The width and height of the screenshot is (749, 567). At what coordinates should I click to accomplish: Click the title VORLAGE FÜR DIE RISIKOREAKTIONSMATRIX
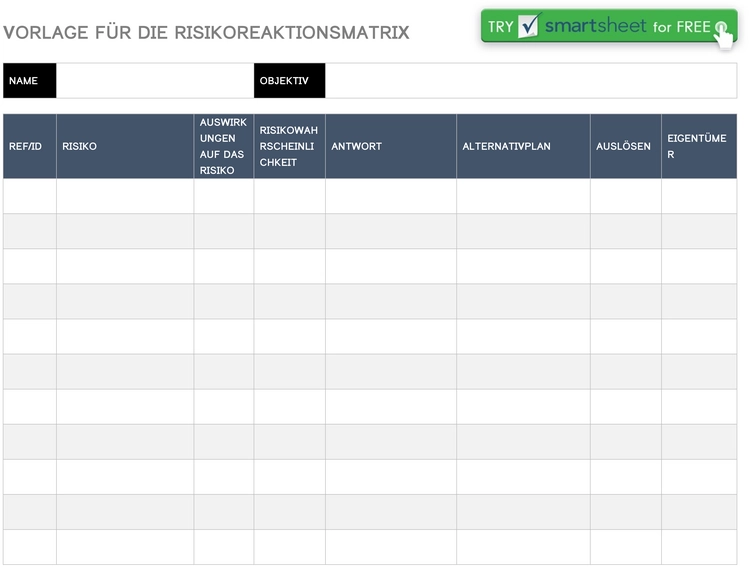[206, 32]
